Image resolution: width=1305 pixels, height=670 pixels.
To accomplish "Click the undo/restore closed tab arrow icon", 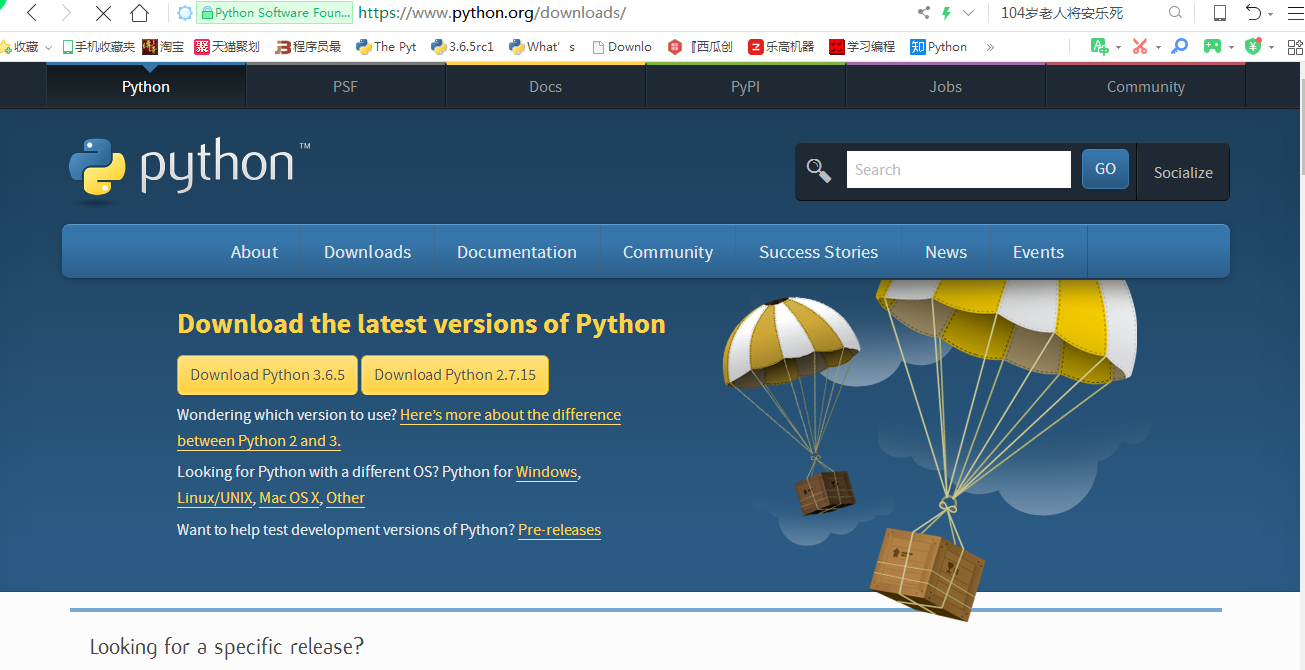I will 1253,12.
